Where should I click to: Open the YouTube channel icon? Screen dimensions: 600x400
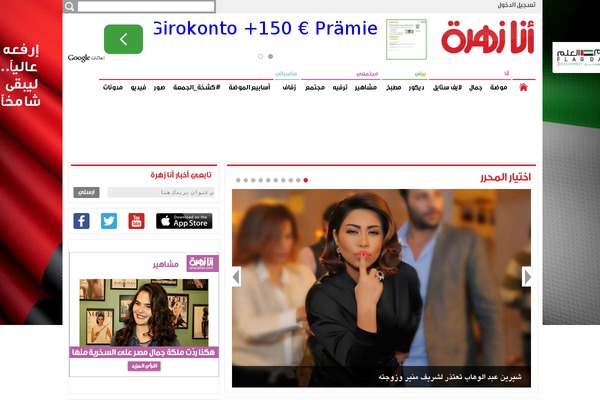(136, 221)
